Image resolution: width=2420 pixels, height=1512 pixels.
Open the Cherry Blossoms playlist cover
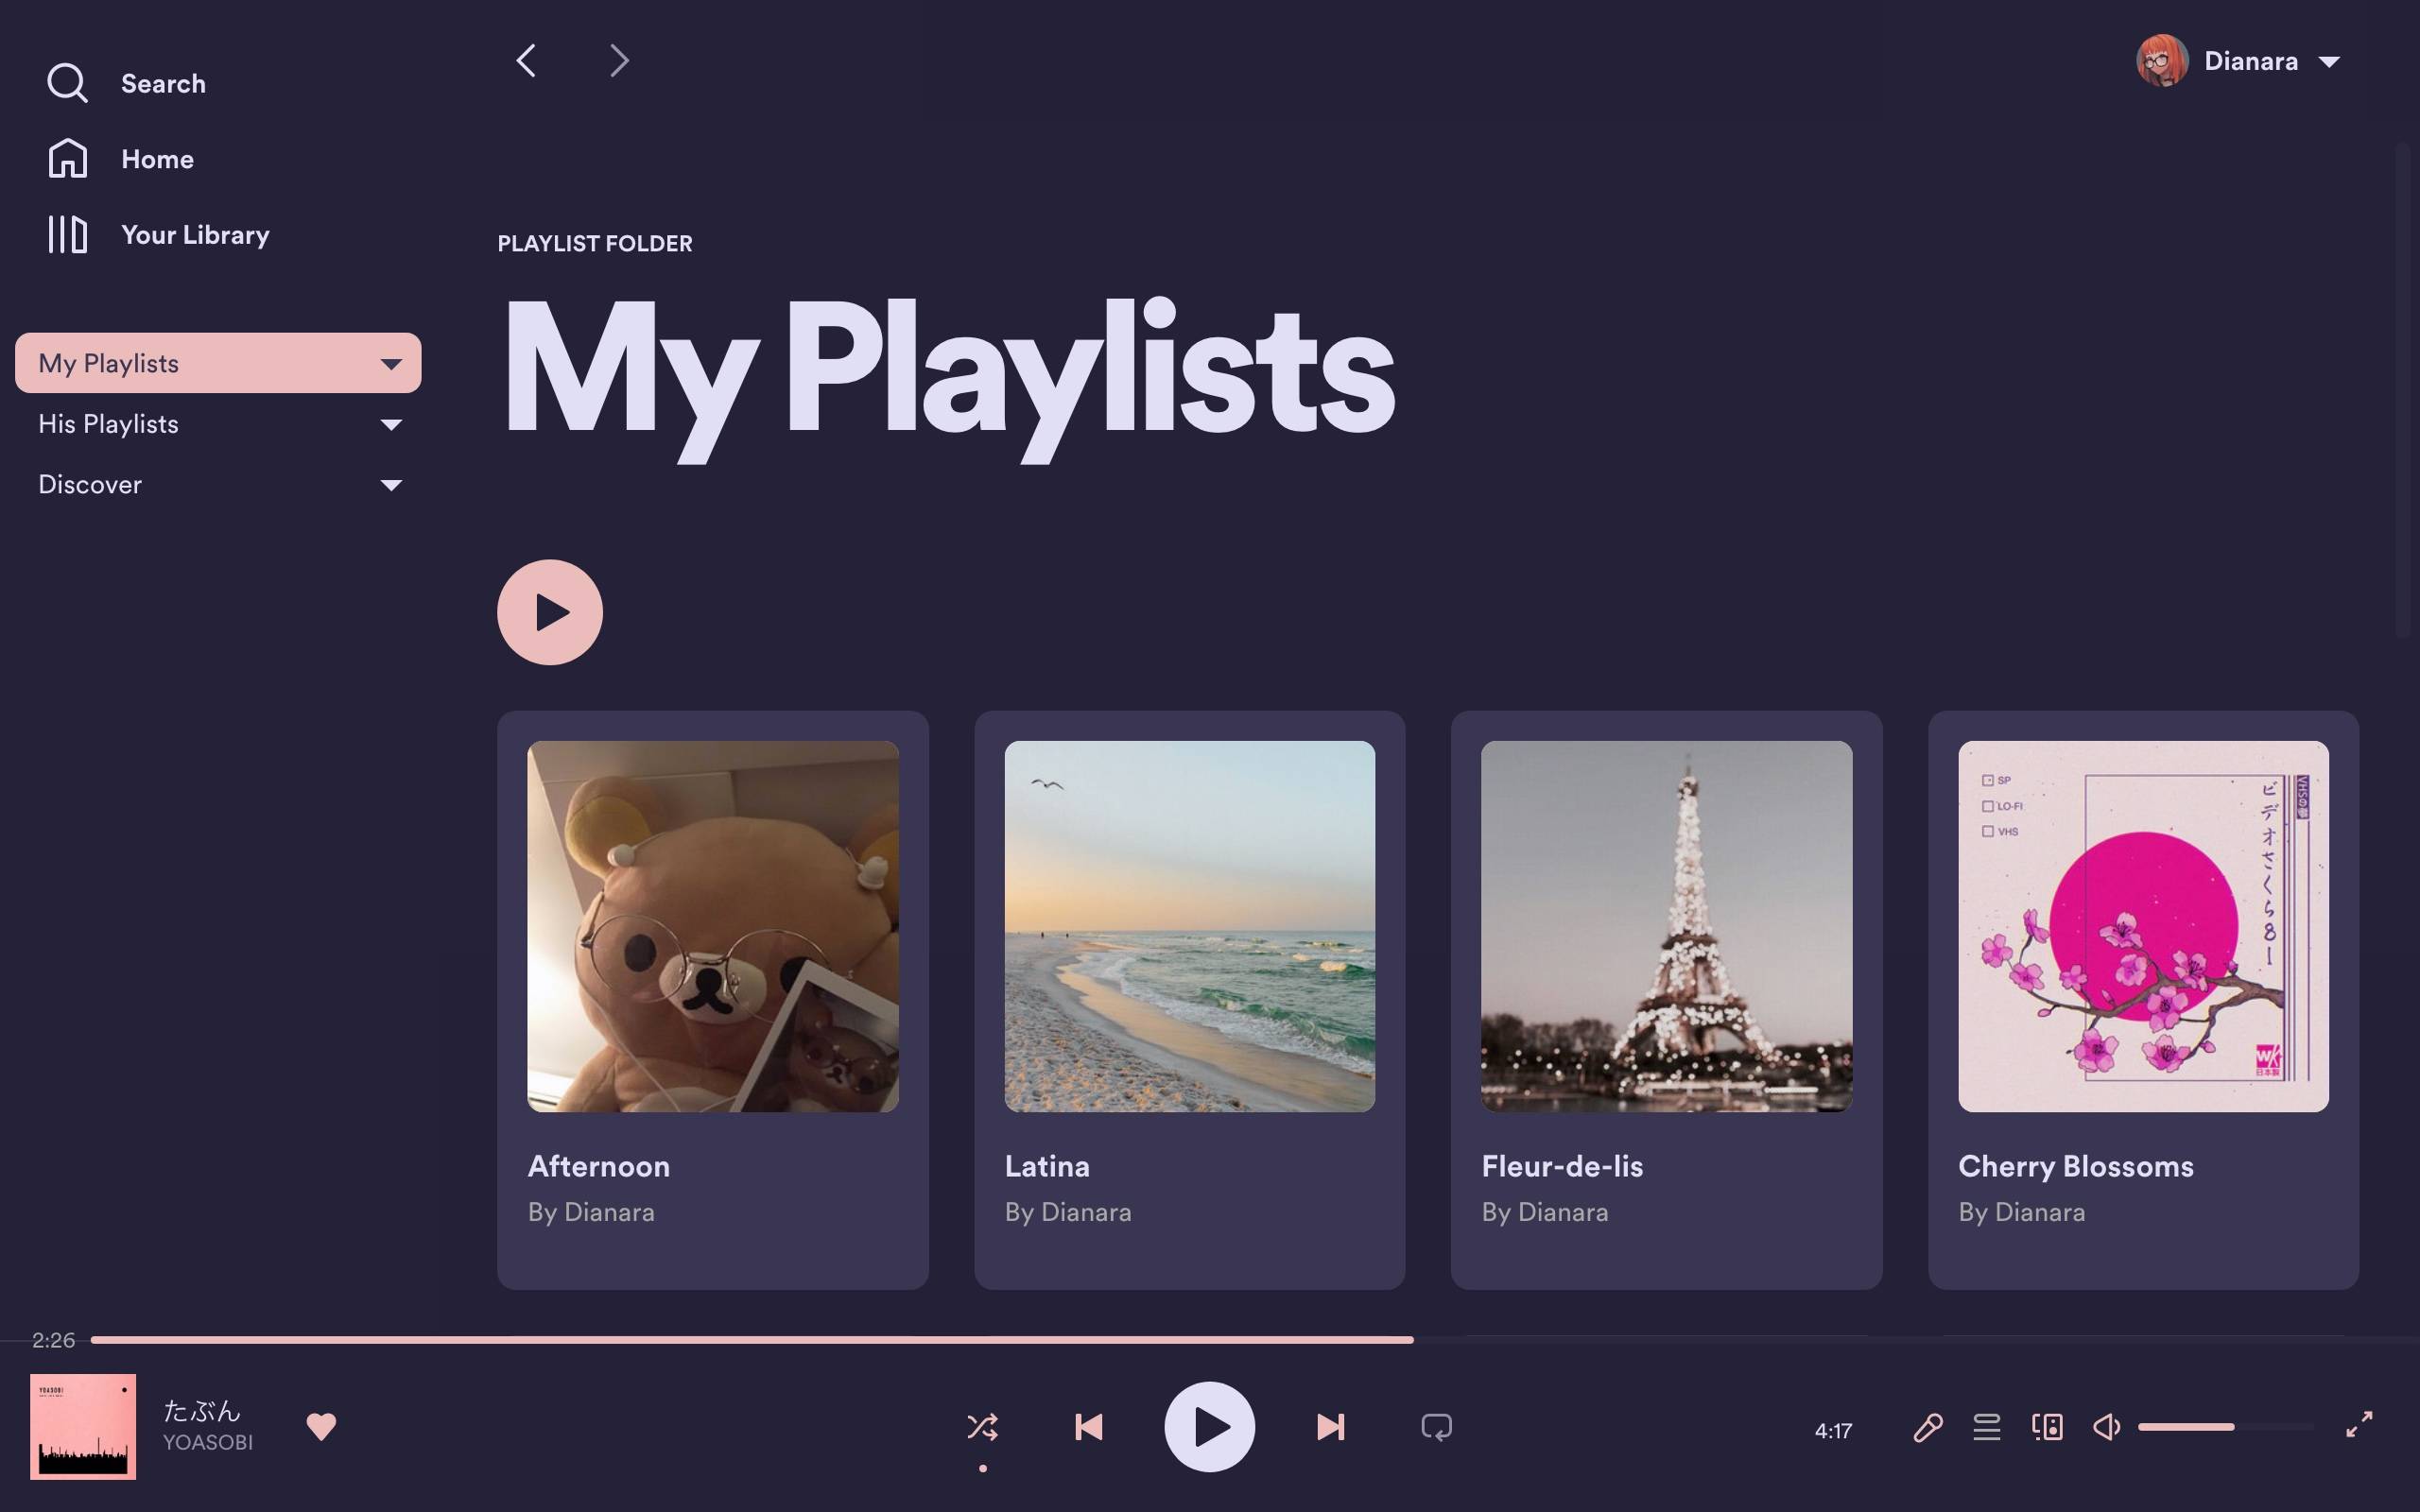point(2143,926)
